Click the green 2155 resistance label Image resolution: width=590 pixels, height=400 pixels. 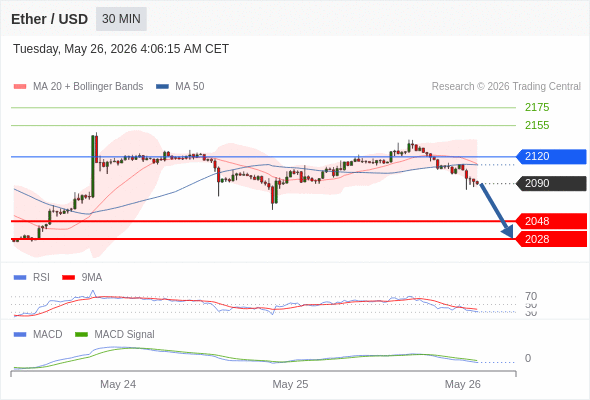tap(537, 125)
